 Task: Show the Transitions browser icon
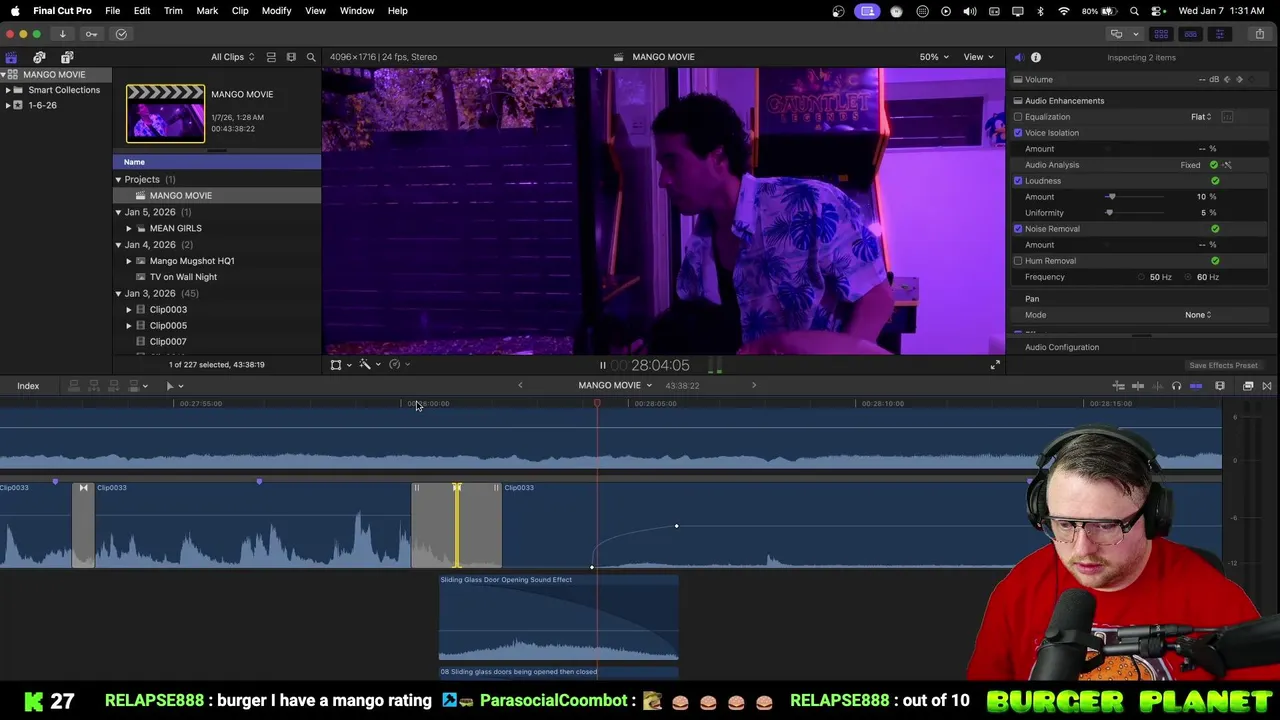coord(1267,386)
